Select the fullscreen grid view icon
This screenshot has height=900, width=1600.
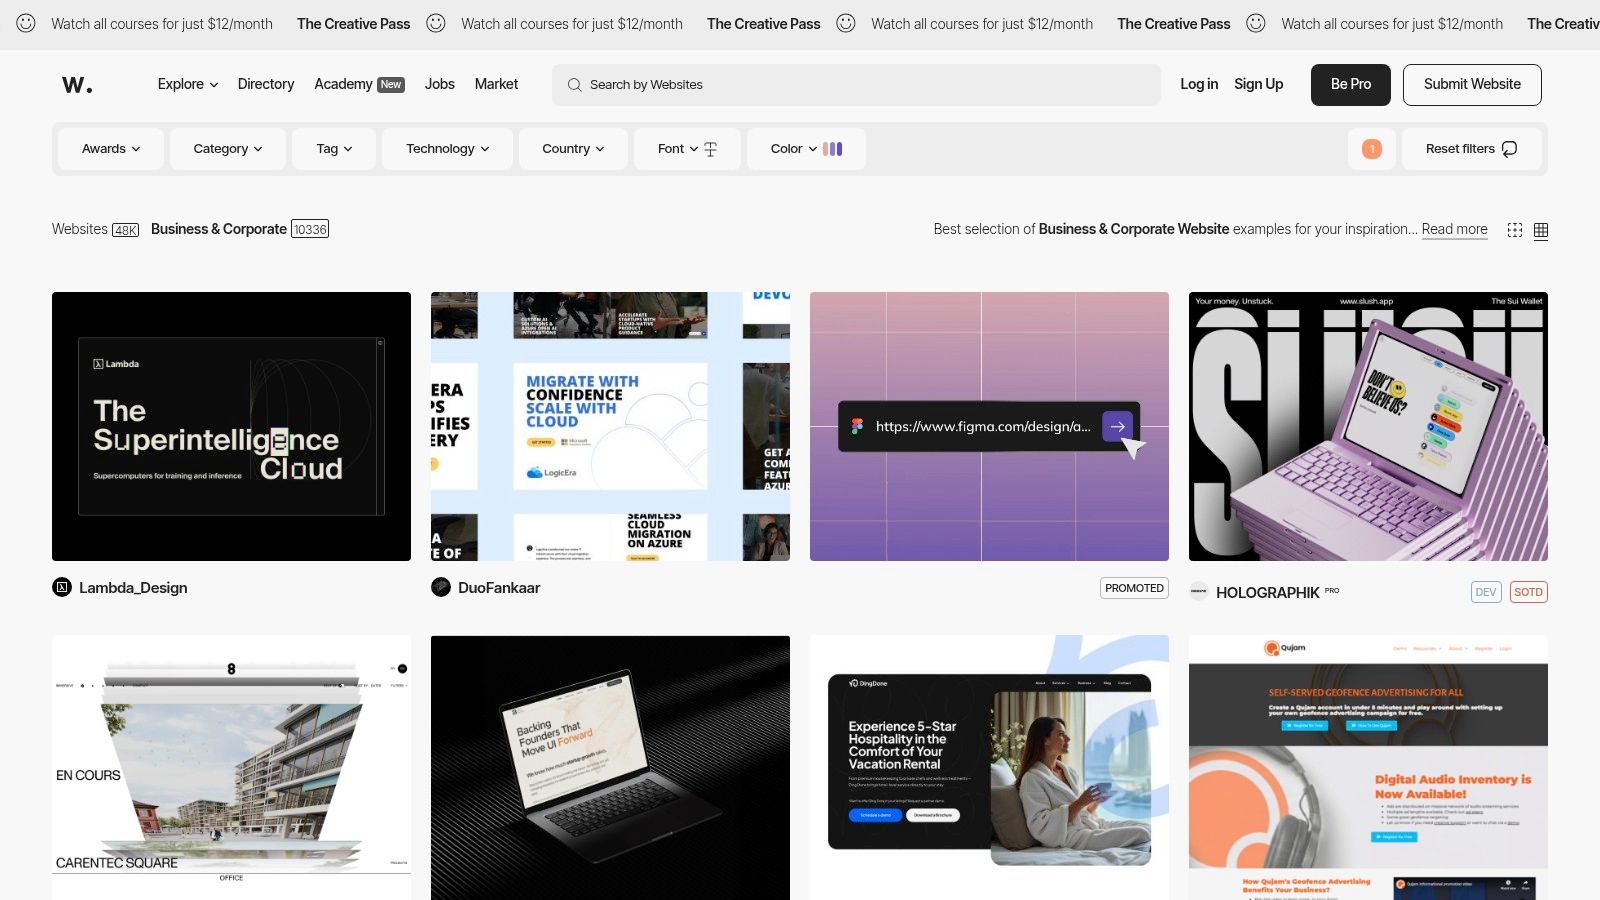coord(1515,229)
